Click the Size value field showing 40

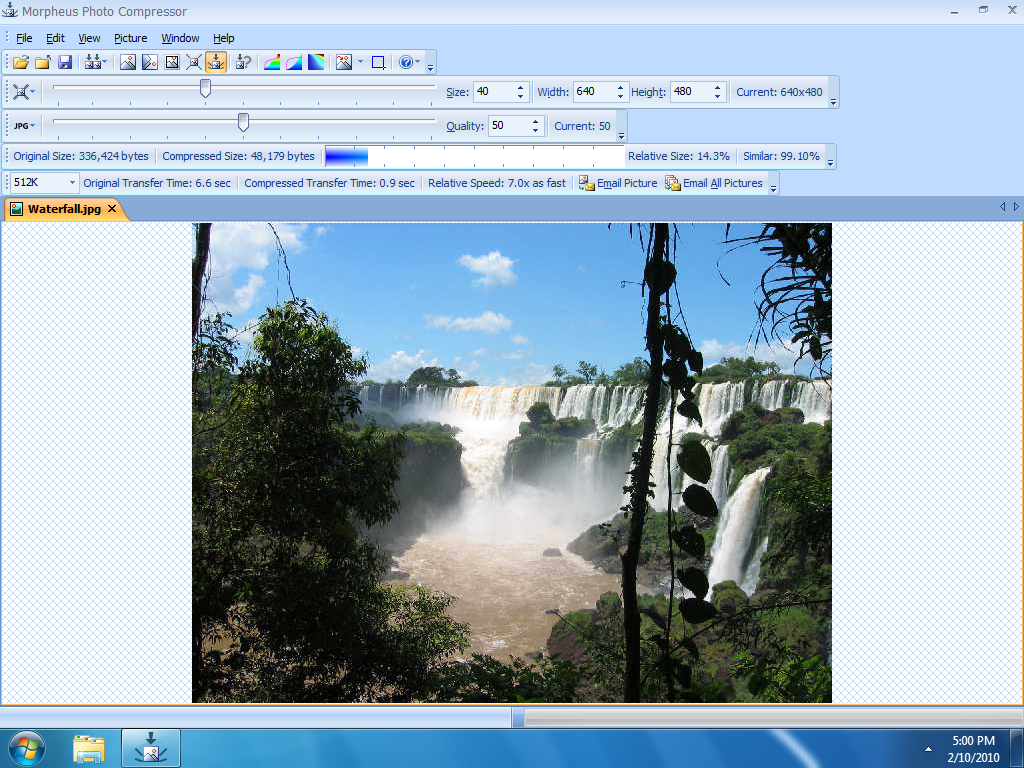tap(494, 91)
